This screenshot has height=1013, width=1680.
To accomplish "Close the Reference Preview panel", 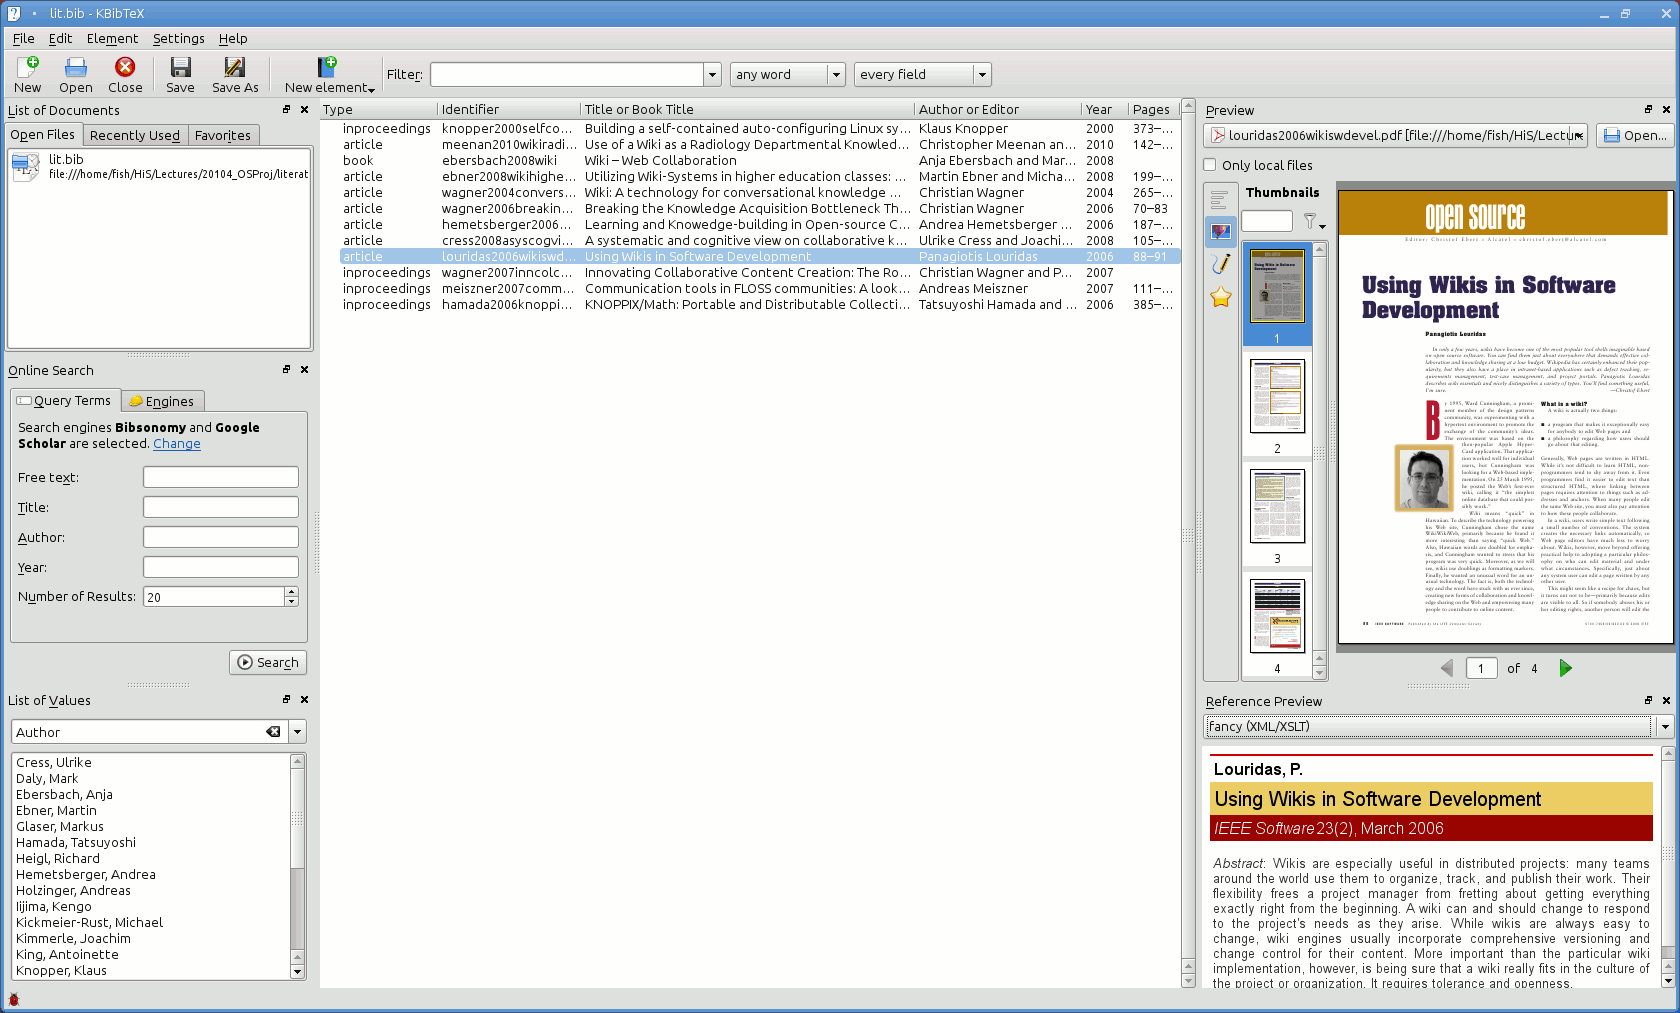I will click(1666, 701).
